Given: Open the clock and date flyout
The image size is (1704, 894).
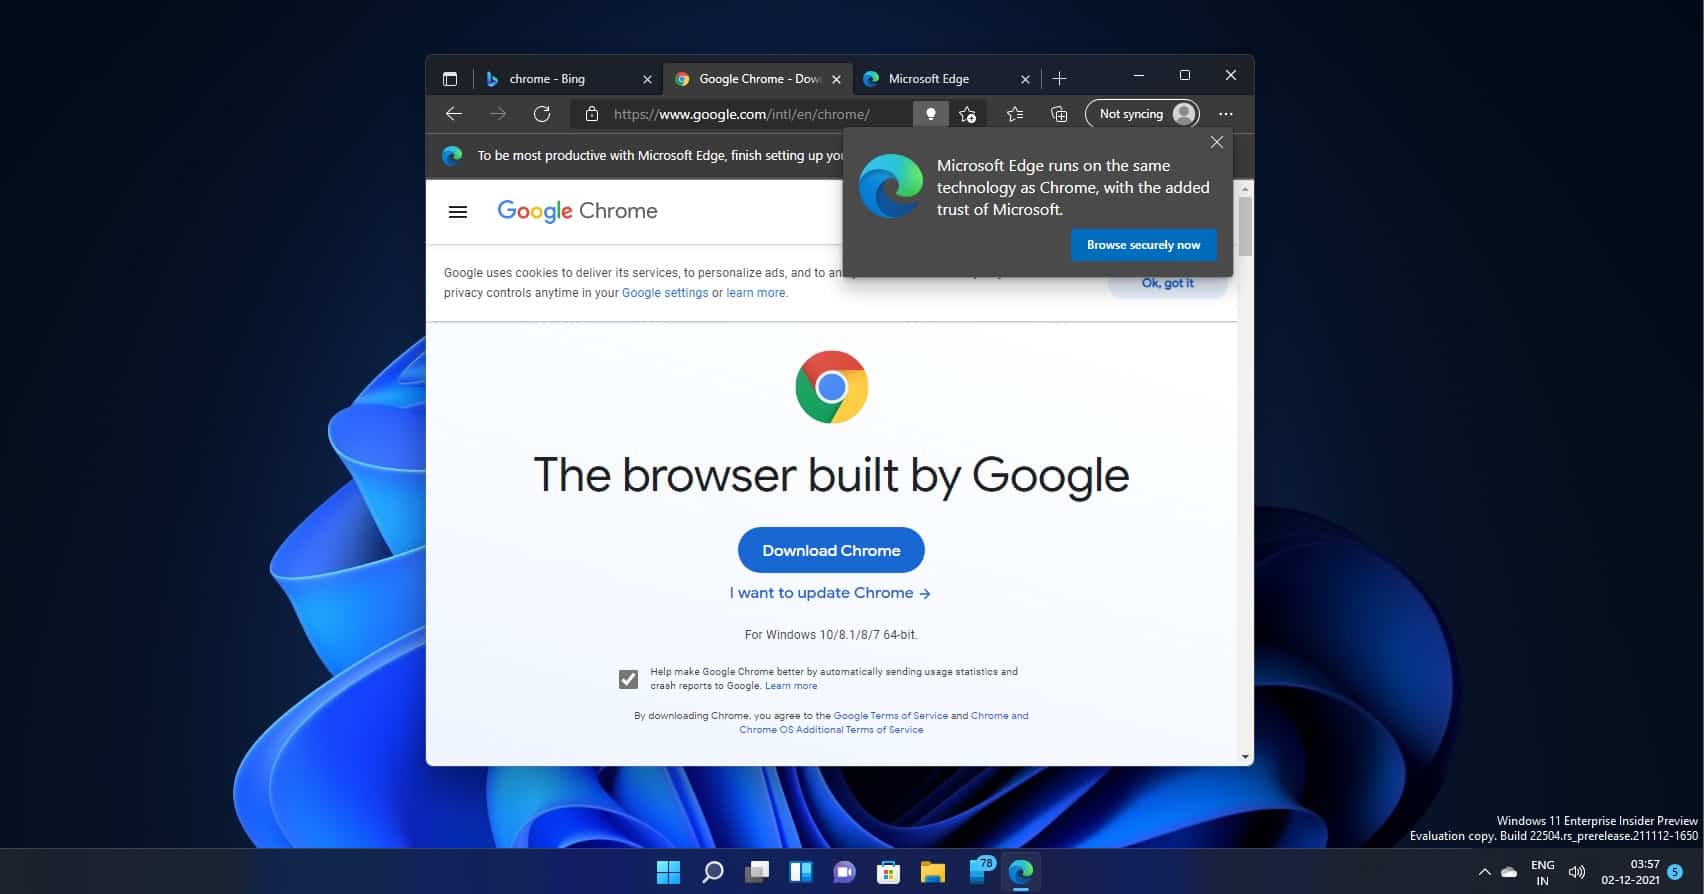Looking at the screenshot, I should coord(1630,872).
